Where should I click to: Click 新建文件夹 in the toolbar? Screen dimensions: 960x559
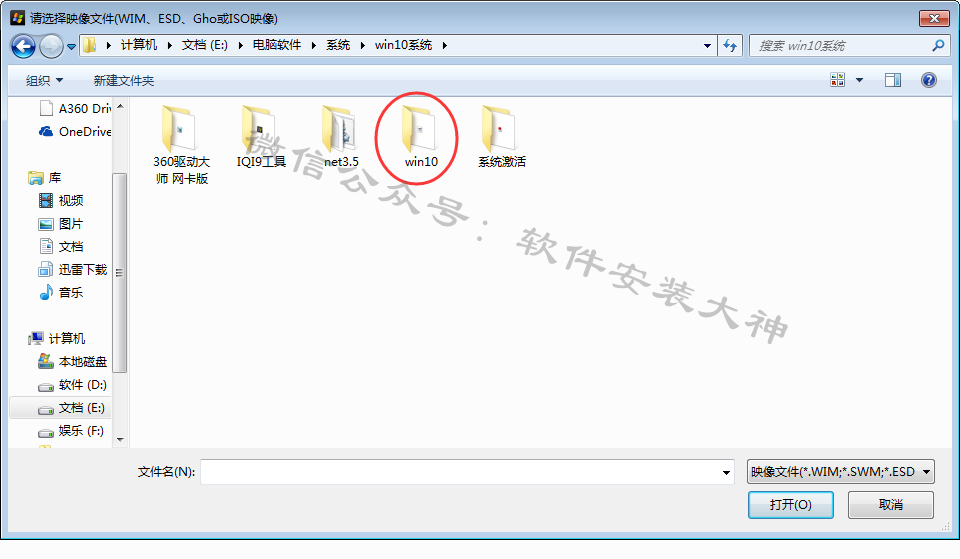[124, 81]
